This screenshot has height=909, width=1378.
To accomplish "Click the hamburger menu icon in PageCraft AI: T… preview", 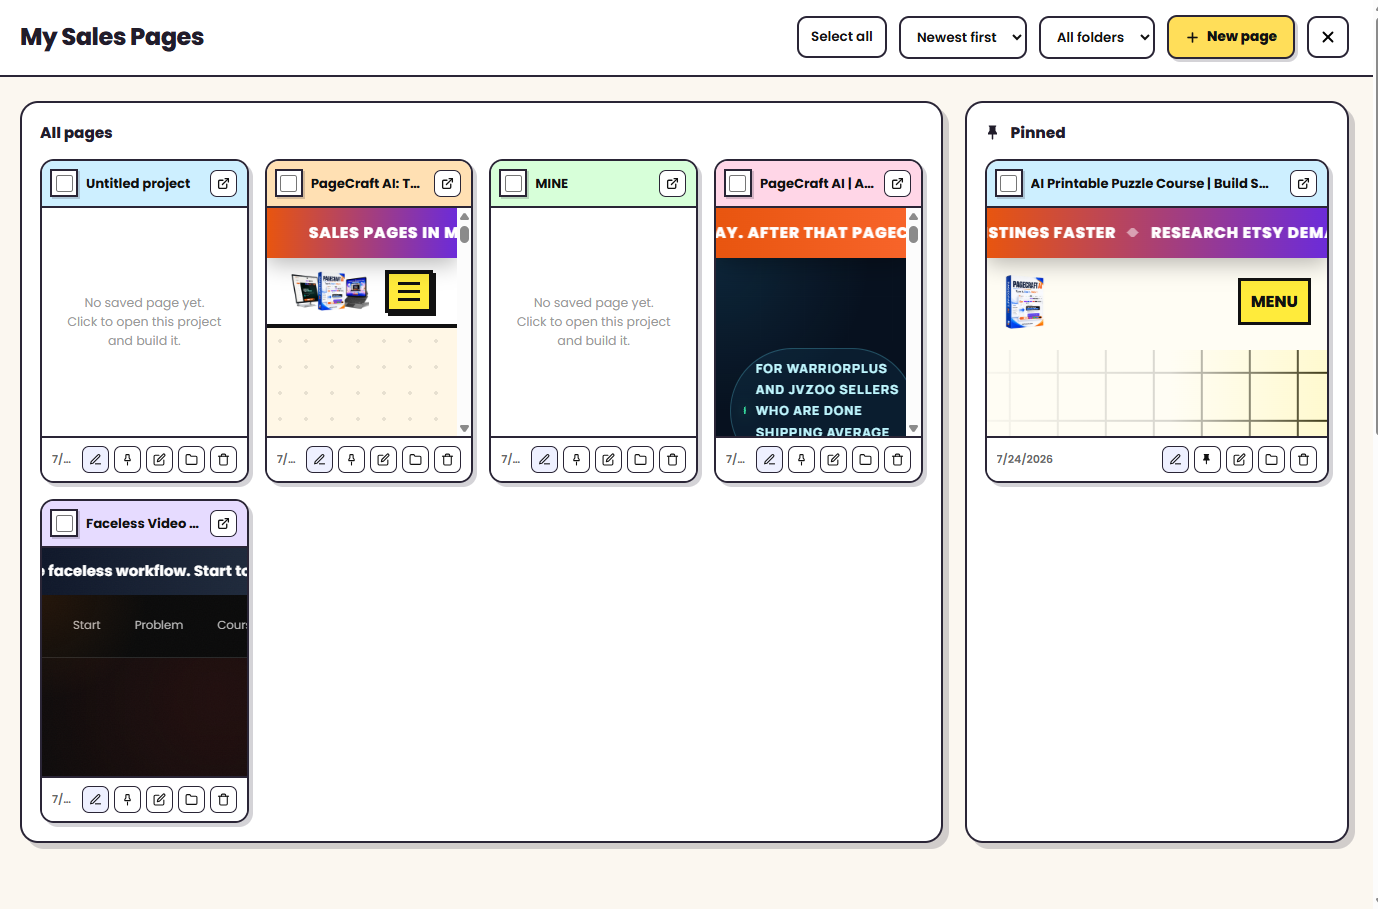I will click(409, 292).
